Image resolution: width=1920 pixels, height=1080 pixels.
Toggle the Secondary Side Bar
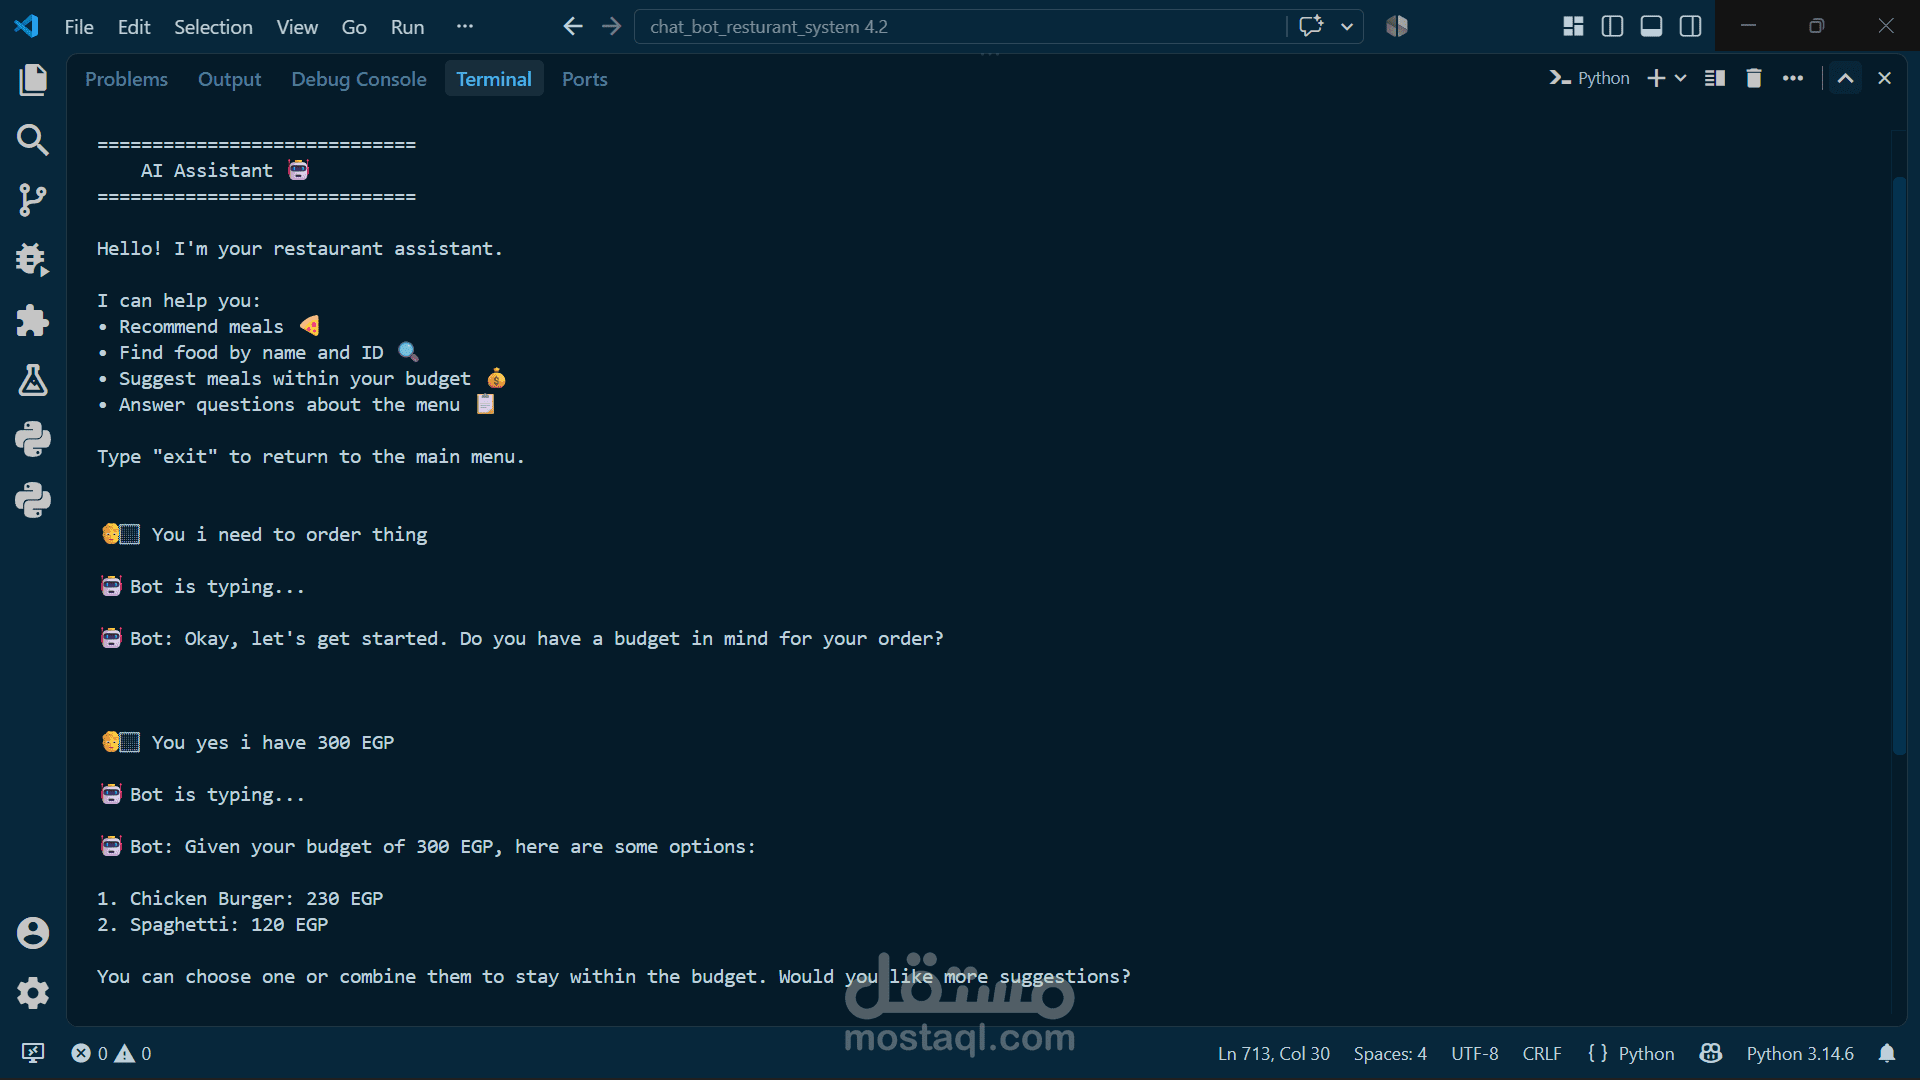point(1691,27)
